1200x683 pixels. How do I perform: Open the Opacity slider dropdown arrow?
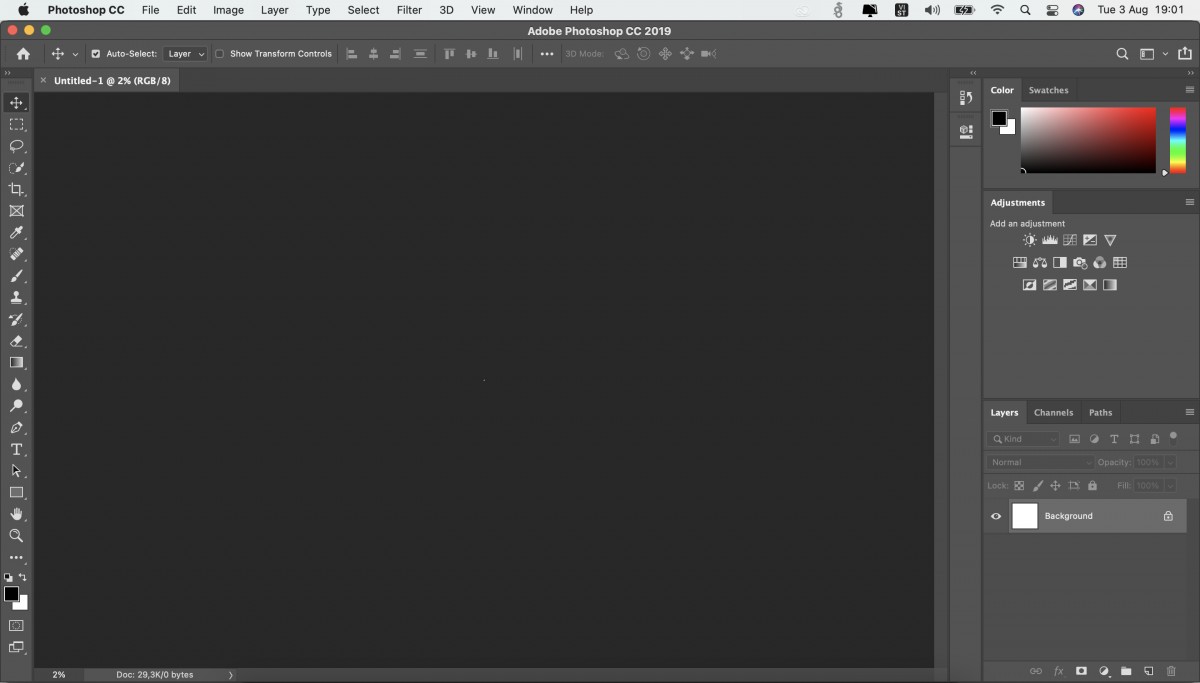tap(1170, 462)
